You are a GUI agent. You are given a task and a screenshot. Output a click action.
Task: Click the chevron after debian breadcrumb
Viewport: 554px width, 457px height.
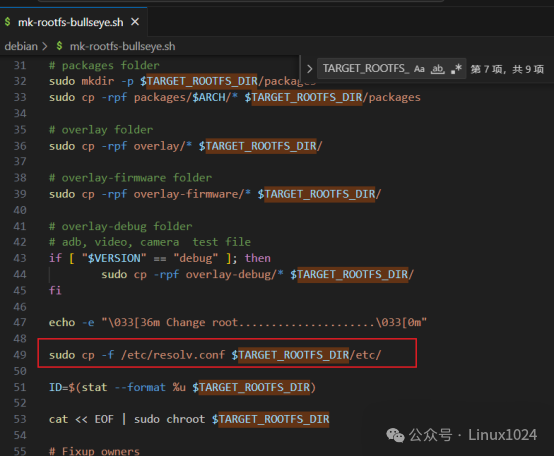point(45,46)
